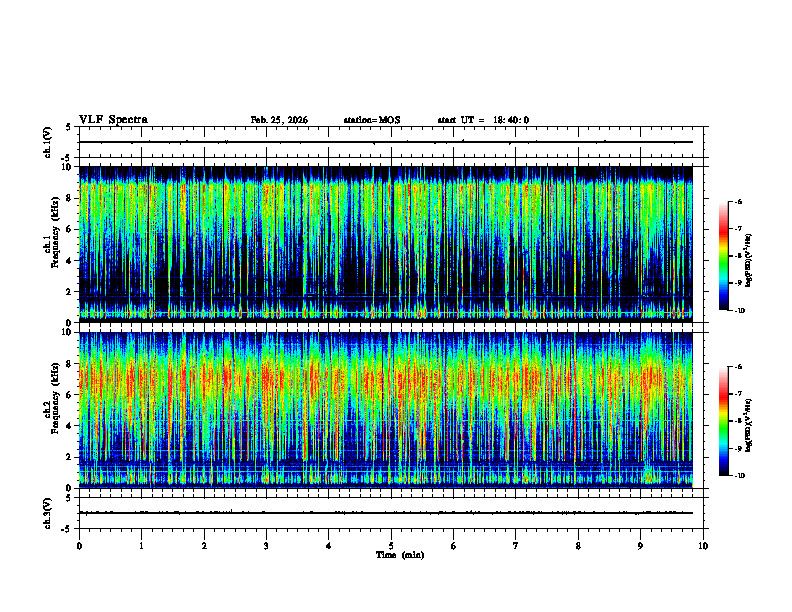Click the time axis tick label "5"
This screenshot has width=792, height=612.
(x=391, y=546)
